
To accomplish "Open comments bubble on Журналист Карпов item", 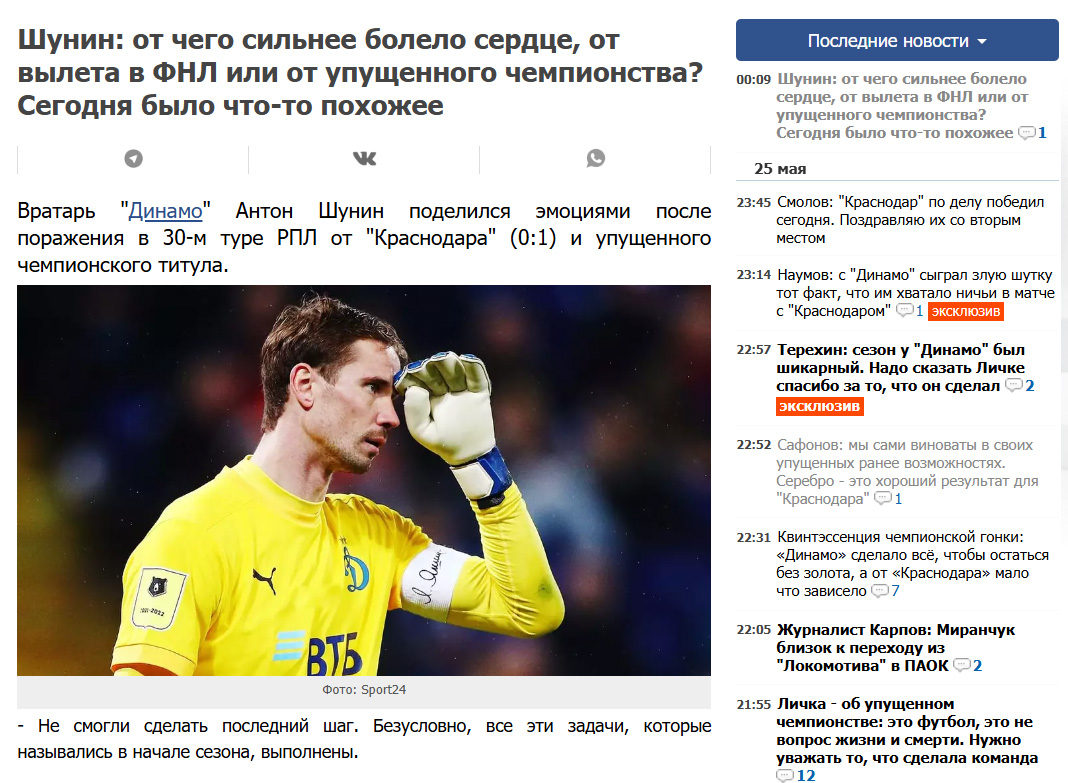I will [x=968, y=665].
